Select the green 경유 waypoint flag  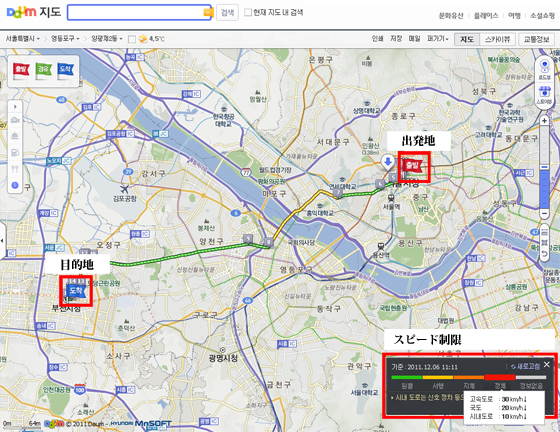[44, 70]
